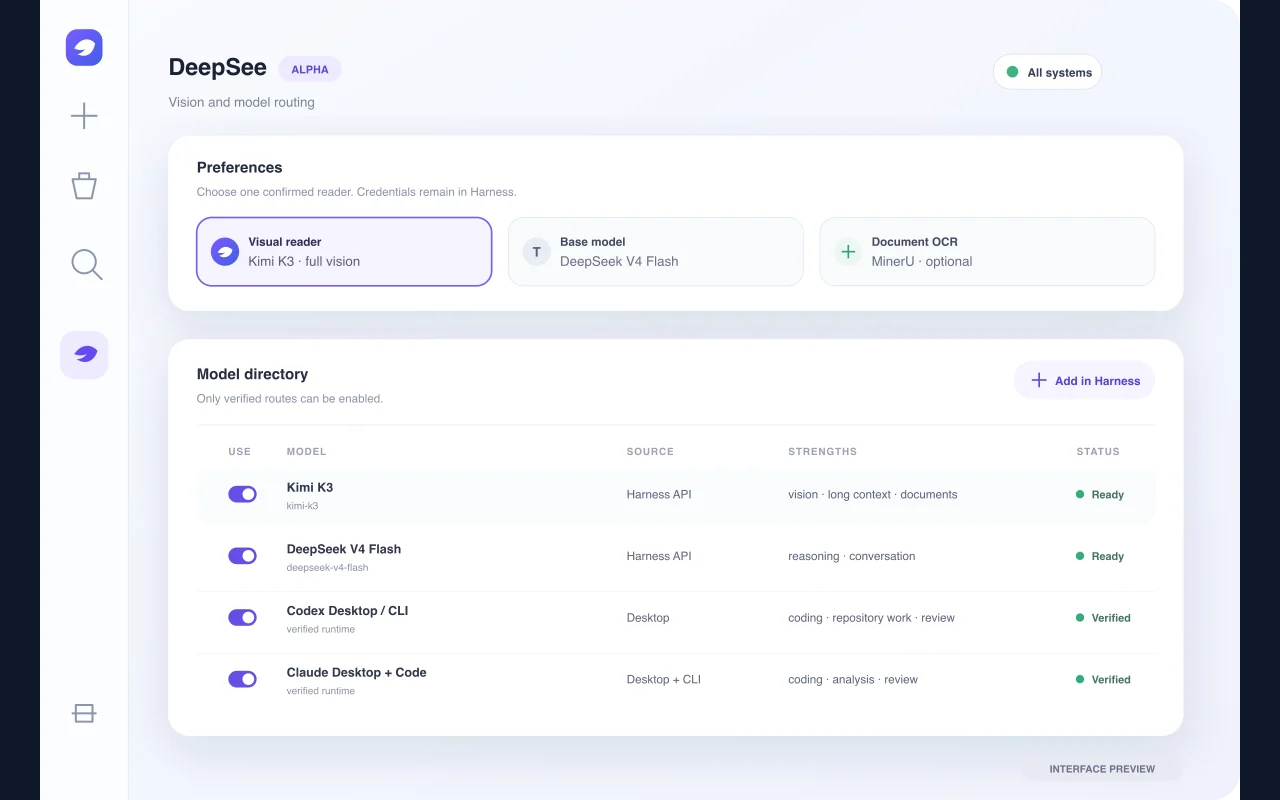Click the DeepSee page title
The width and height of the screenshot is (1280, 800).
218,67
